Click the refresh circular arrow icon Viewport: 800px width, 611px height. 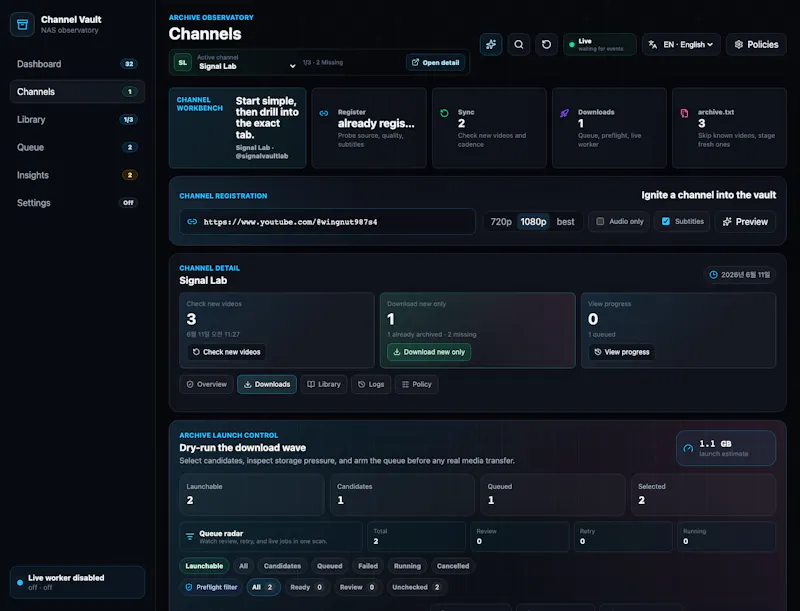point(546,44)
